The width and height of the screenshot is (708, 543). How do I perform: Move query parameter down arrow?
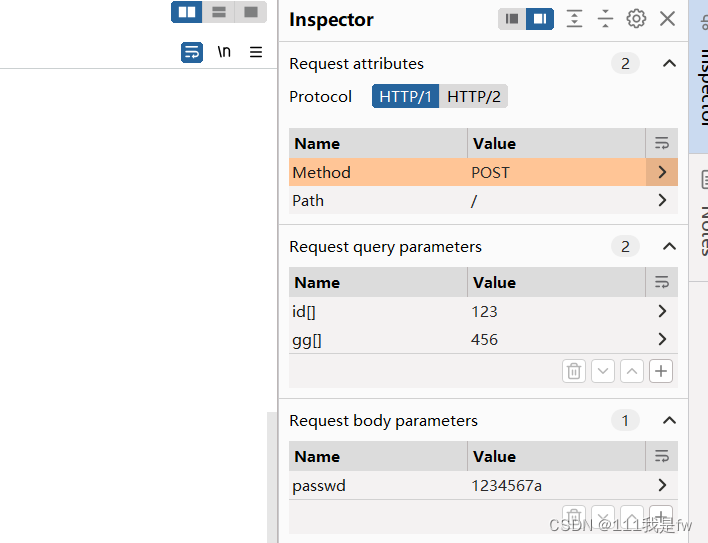coord(603,371)
